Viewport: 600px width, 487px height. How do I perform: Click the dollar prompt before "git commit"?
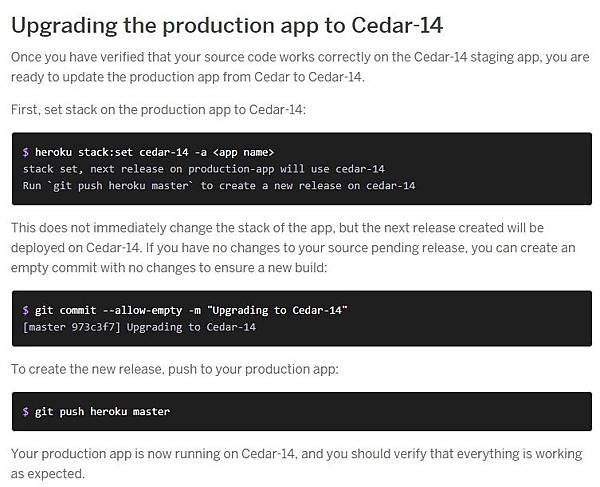[25, 311]
